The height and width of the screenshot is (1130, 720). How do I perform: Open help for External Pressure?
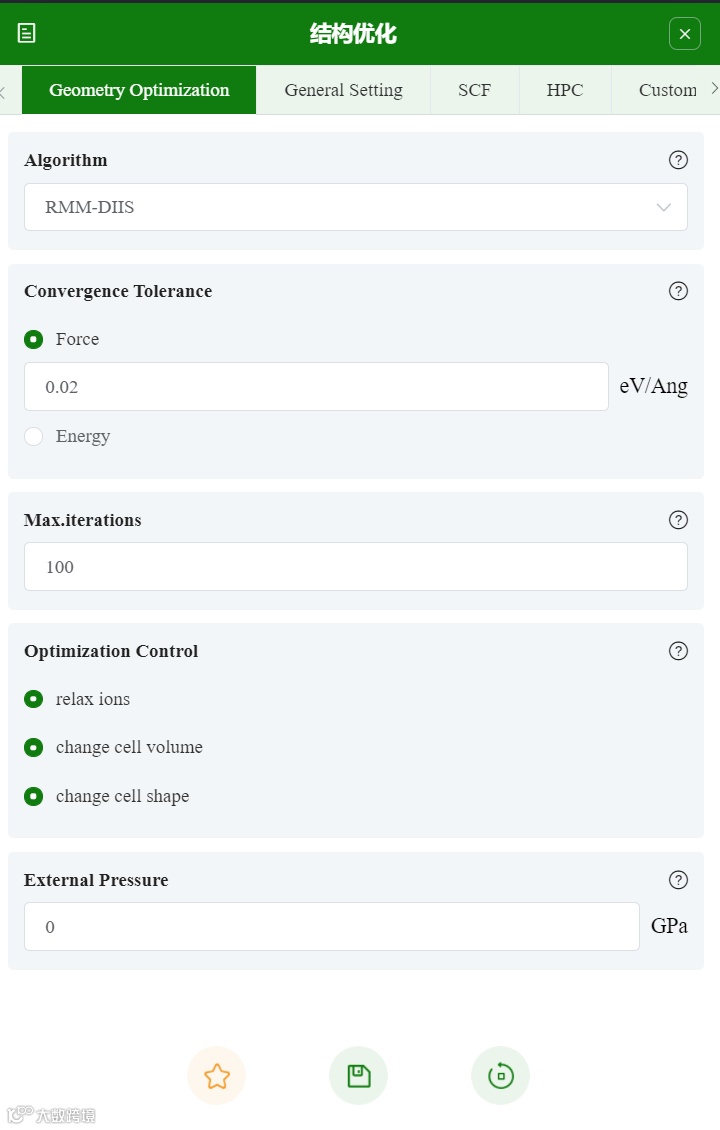678,880
